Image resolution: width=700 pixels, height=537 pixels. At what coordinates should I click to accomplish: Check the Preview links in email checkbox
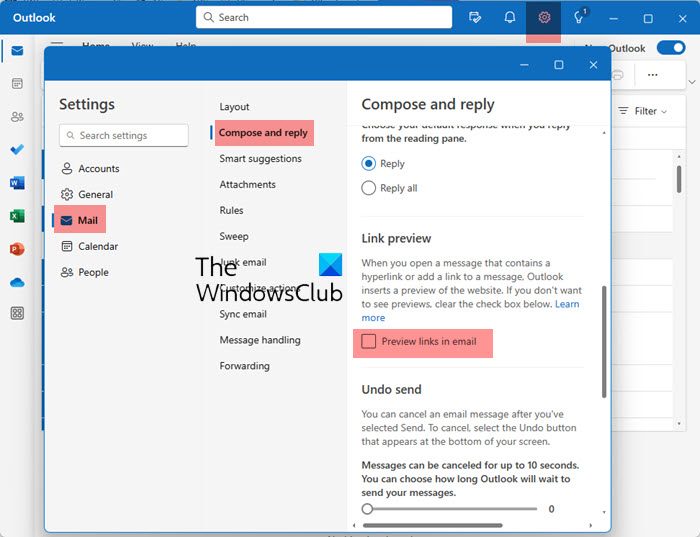(x=369, y=341)
